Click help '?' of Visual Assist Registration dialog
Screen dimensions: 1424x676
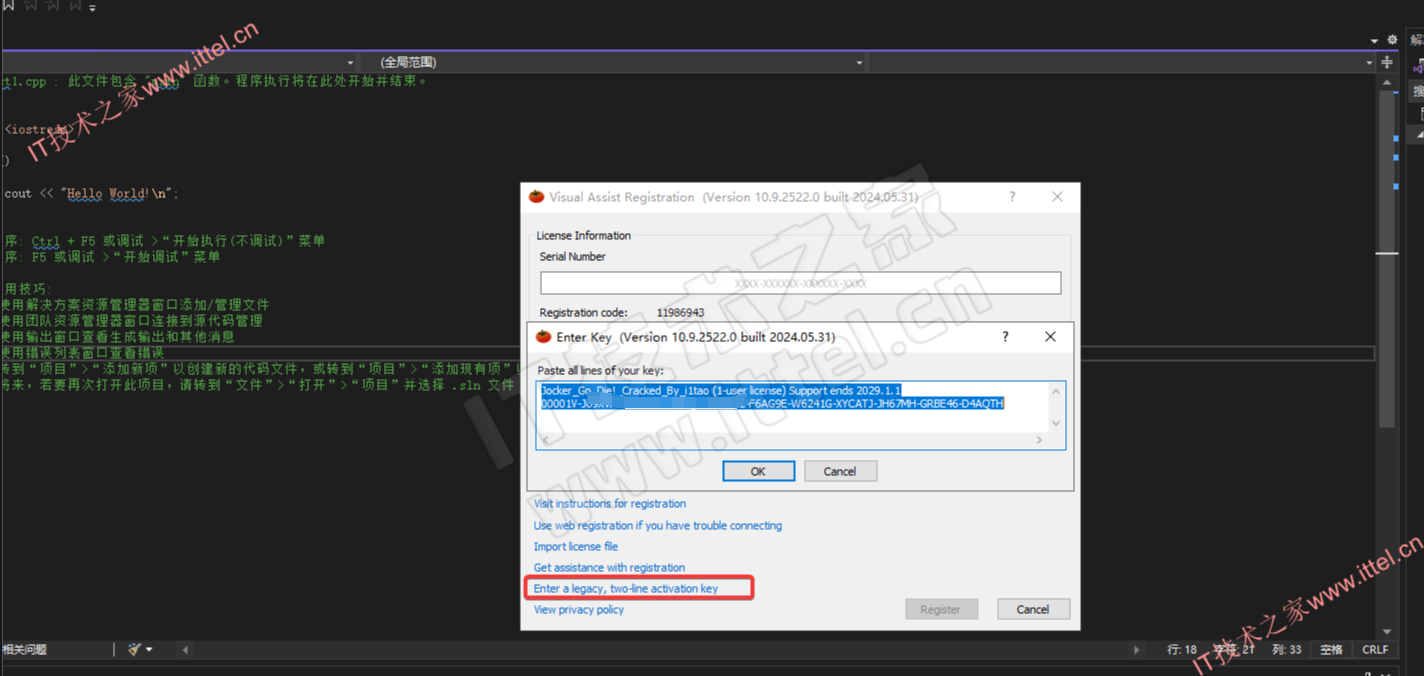tap(1012, 197)
